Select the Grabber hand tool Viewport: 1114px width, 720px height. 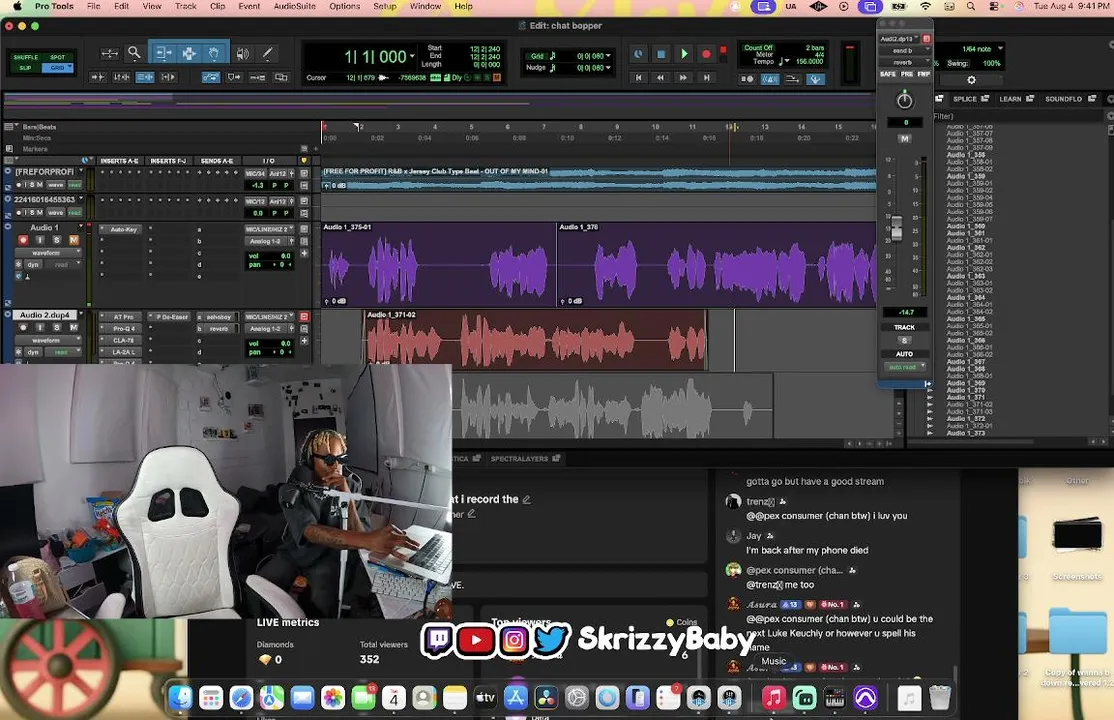(x=215, y=53)
